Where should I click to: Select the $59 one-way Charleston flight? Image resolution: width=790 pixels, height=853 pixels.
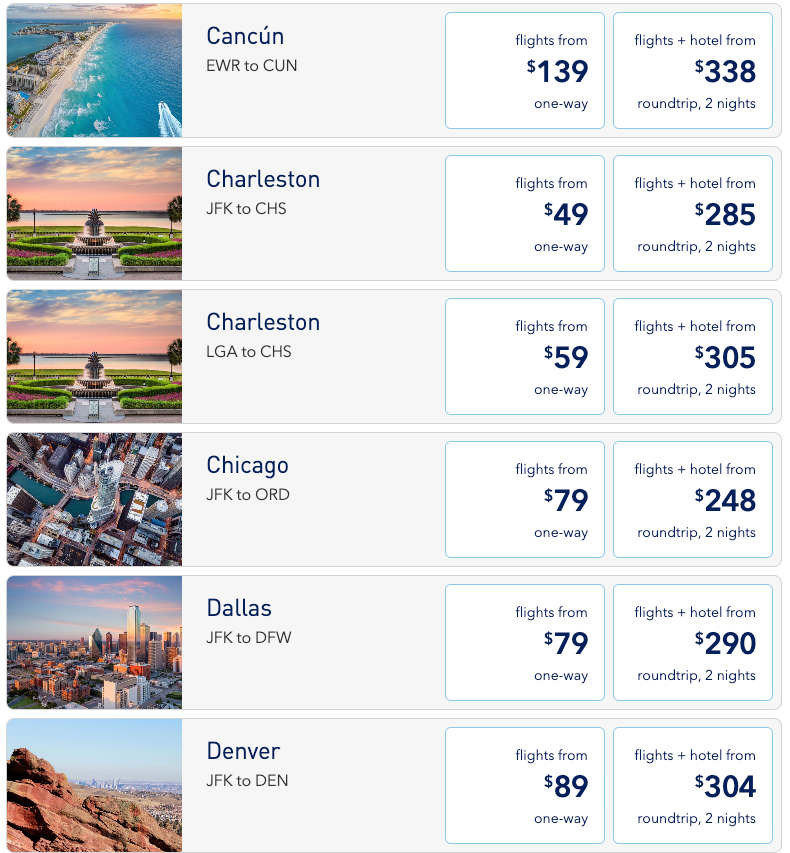click(524, 357)
